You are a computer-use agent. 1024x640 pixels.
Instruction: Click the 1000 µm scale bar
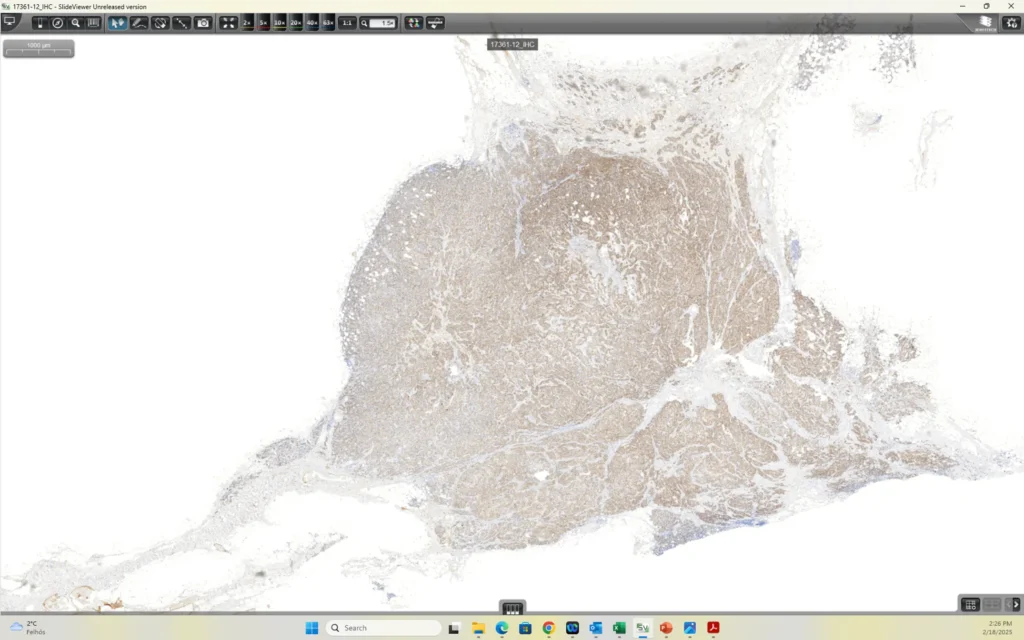tap(39, 48)
